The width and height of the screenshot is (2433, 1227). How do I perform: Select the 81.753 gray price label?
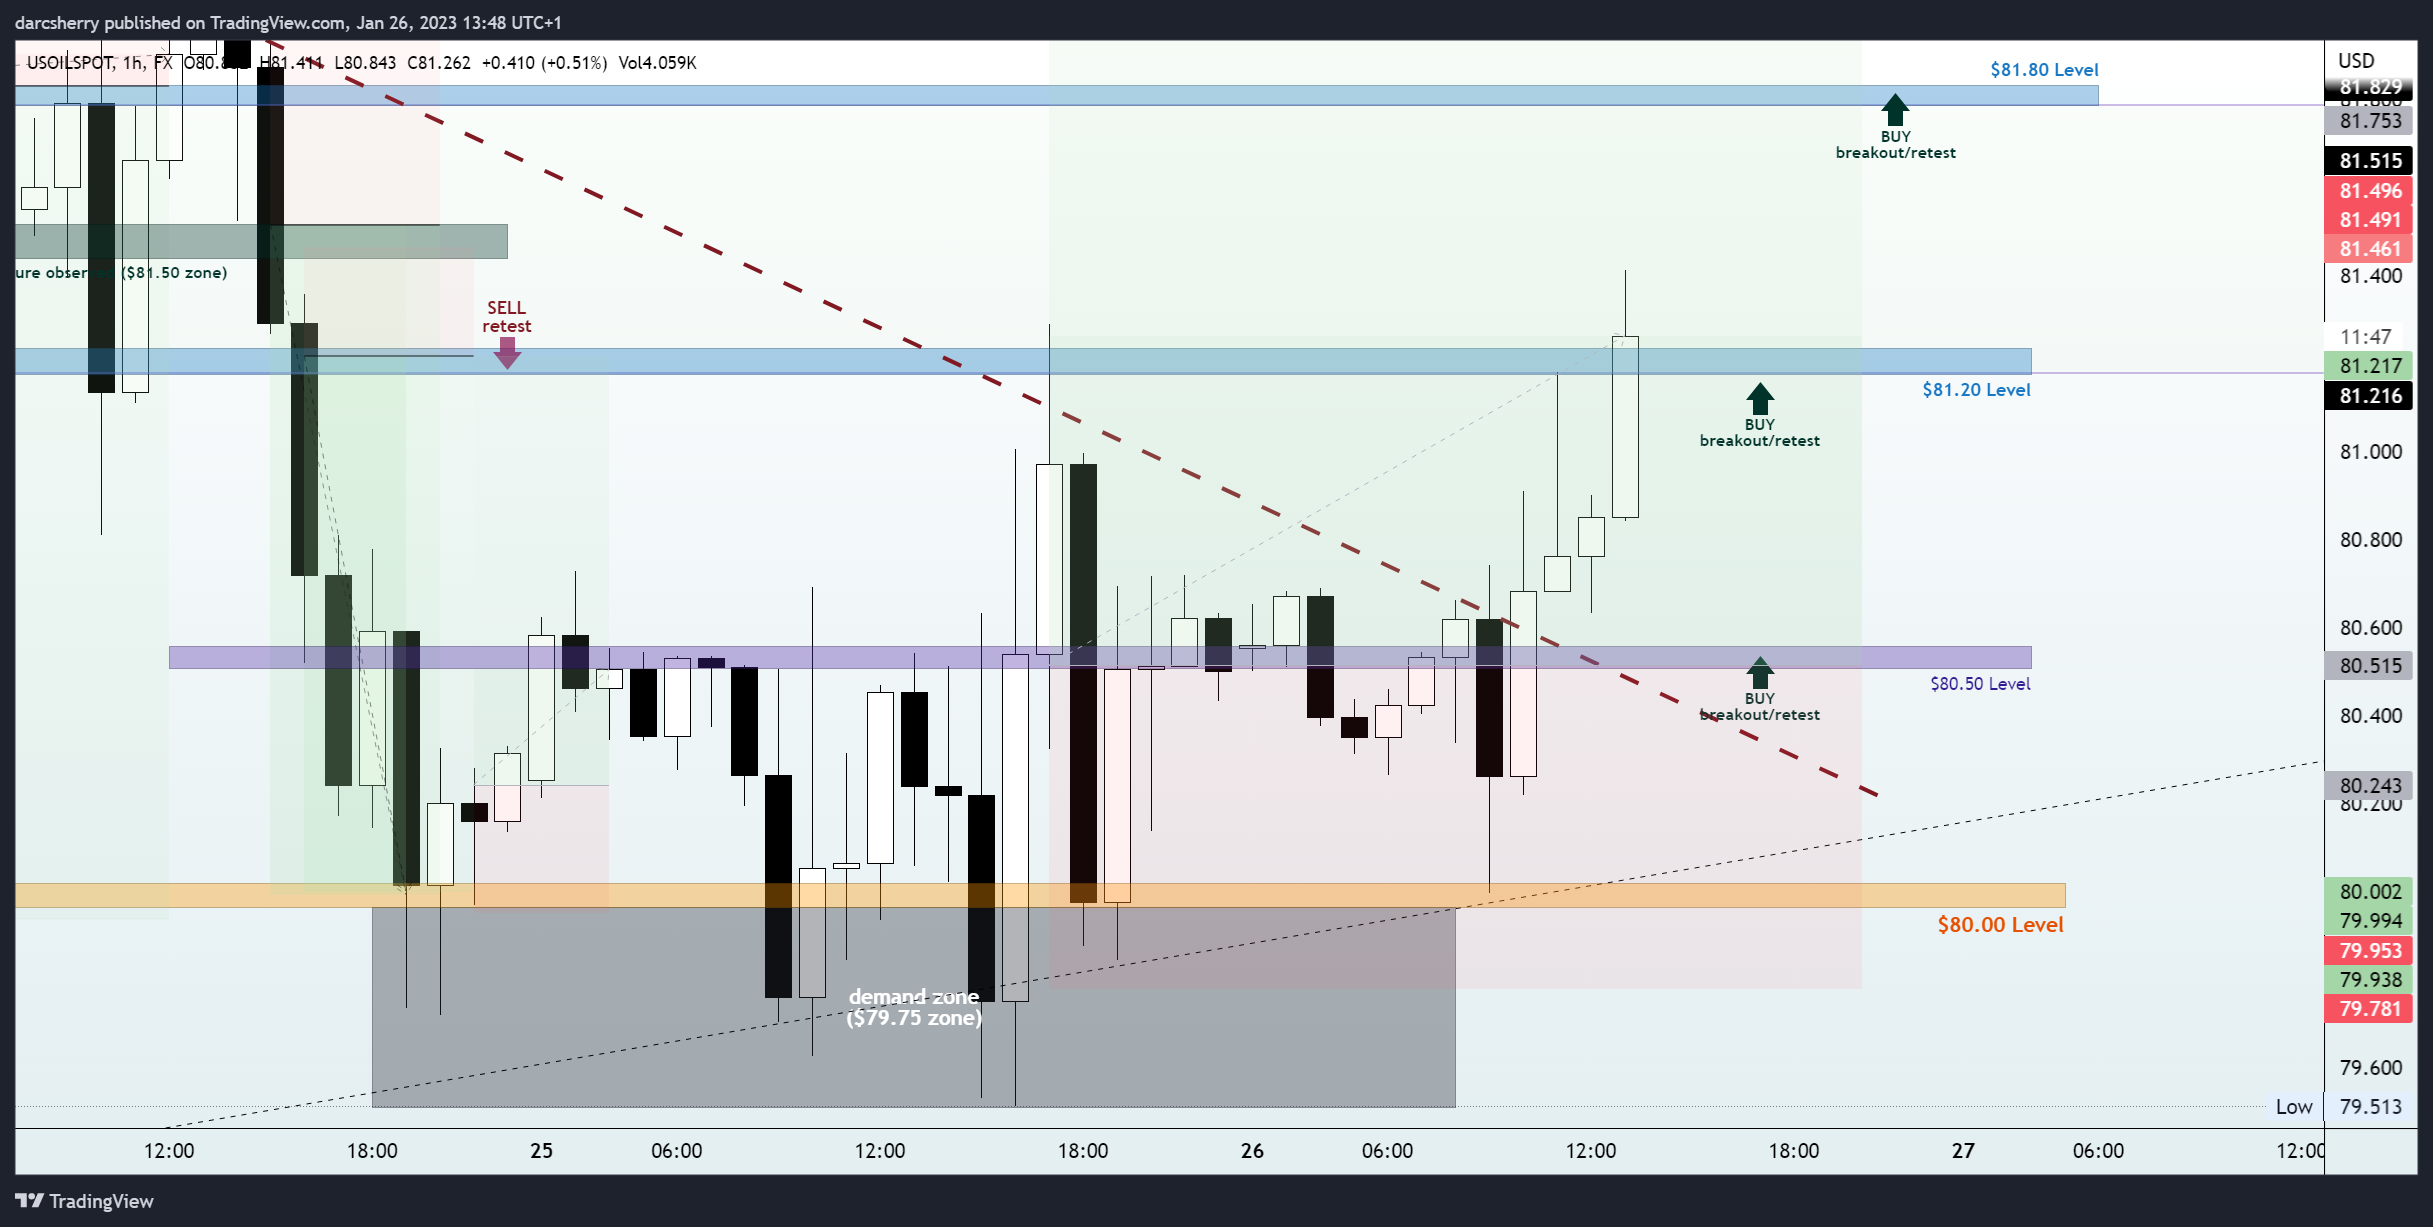pos(2368,121)
